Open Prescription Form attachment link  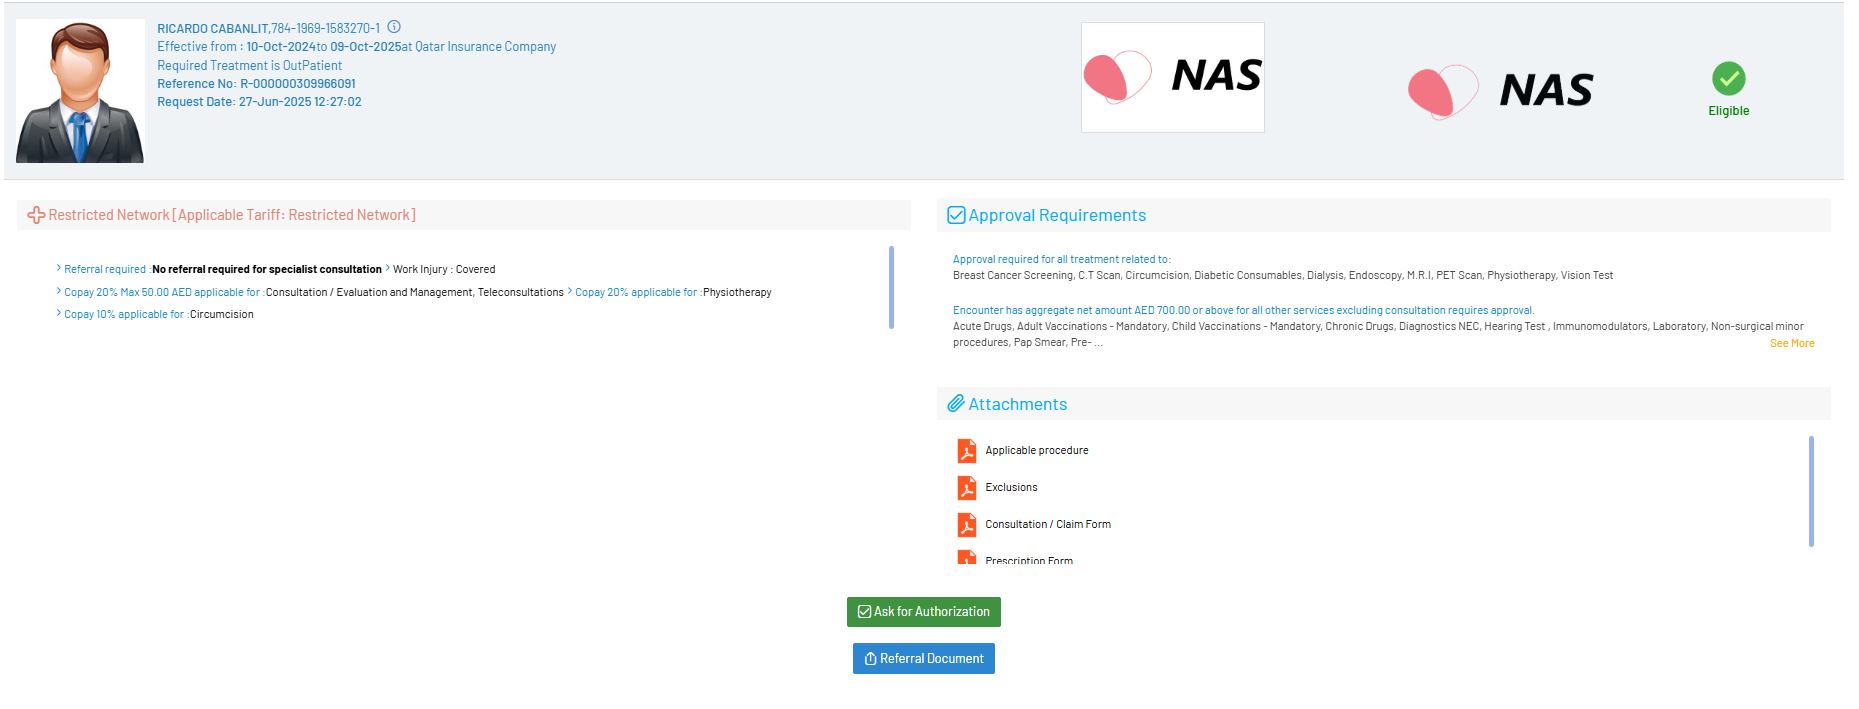1029,560
